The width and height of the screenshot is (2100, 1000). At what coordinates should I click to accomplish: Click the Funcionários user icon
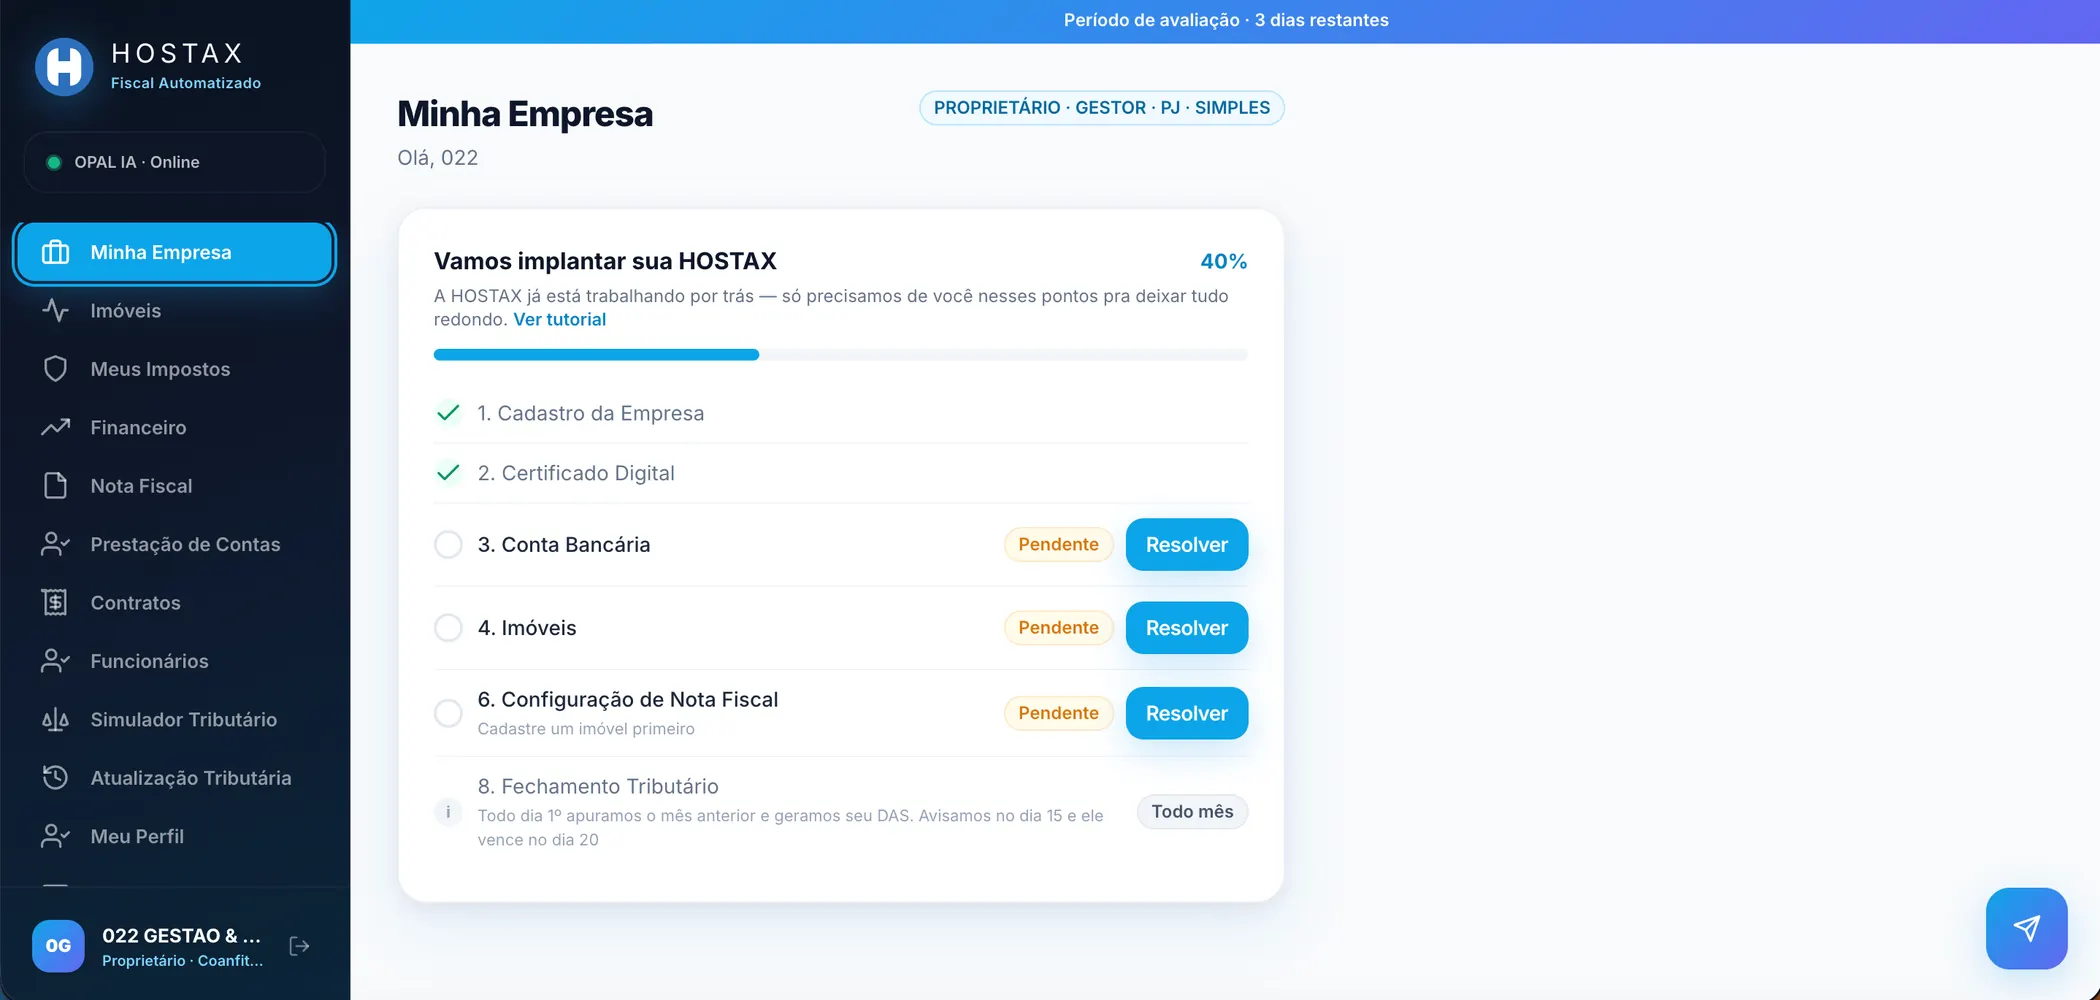click(55, 661)
